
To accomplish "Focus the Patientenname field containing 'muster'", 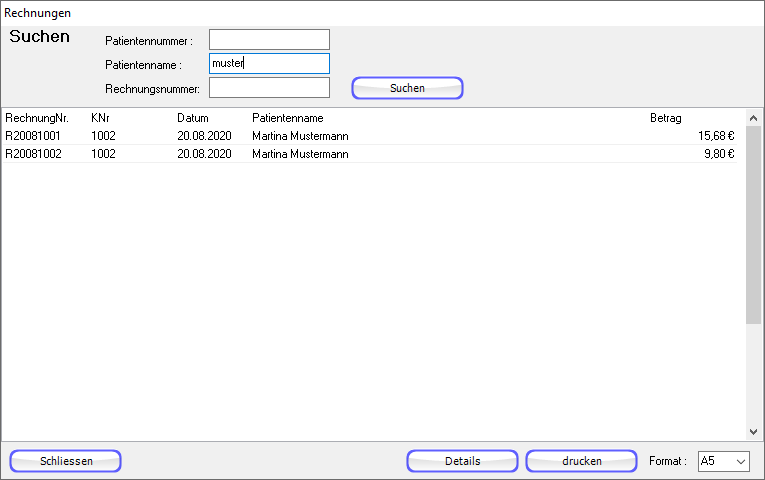I will (x=269, y=64).
